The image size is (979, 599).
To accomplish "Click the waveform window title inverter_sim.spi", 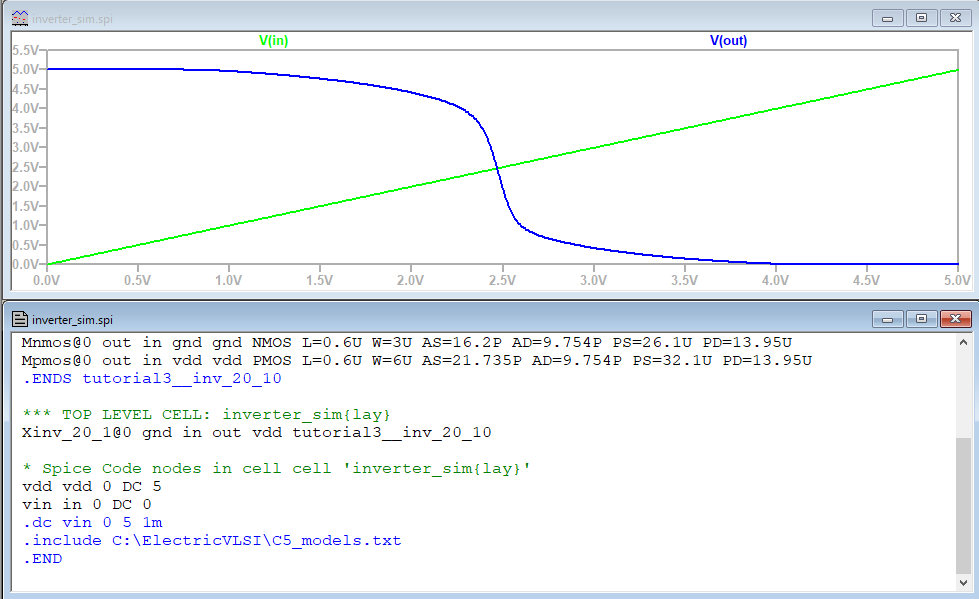I will (x=72, y=19).
